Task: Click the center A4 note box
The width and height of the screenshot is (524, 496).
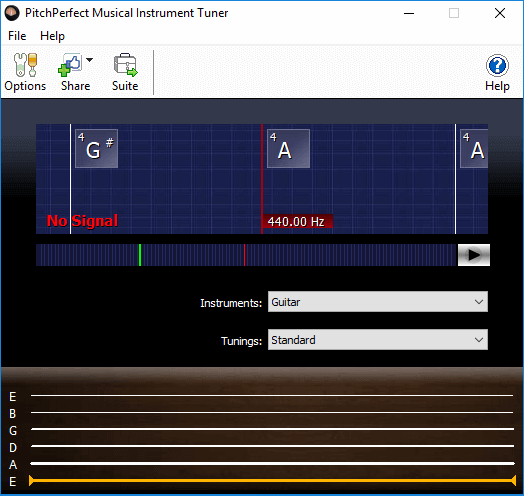Action: [288, 148]
